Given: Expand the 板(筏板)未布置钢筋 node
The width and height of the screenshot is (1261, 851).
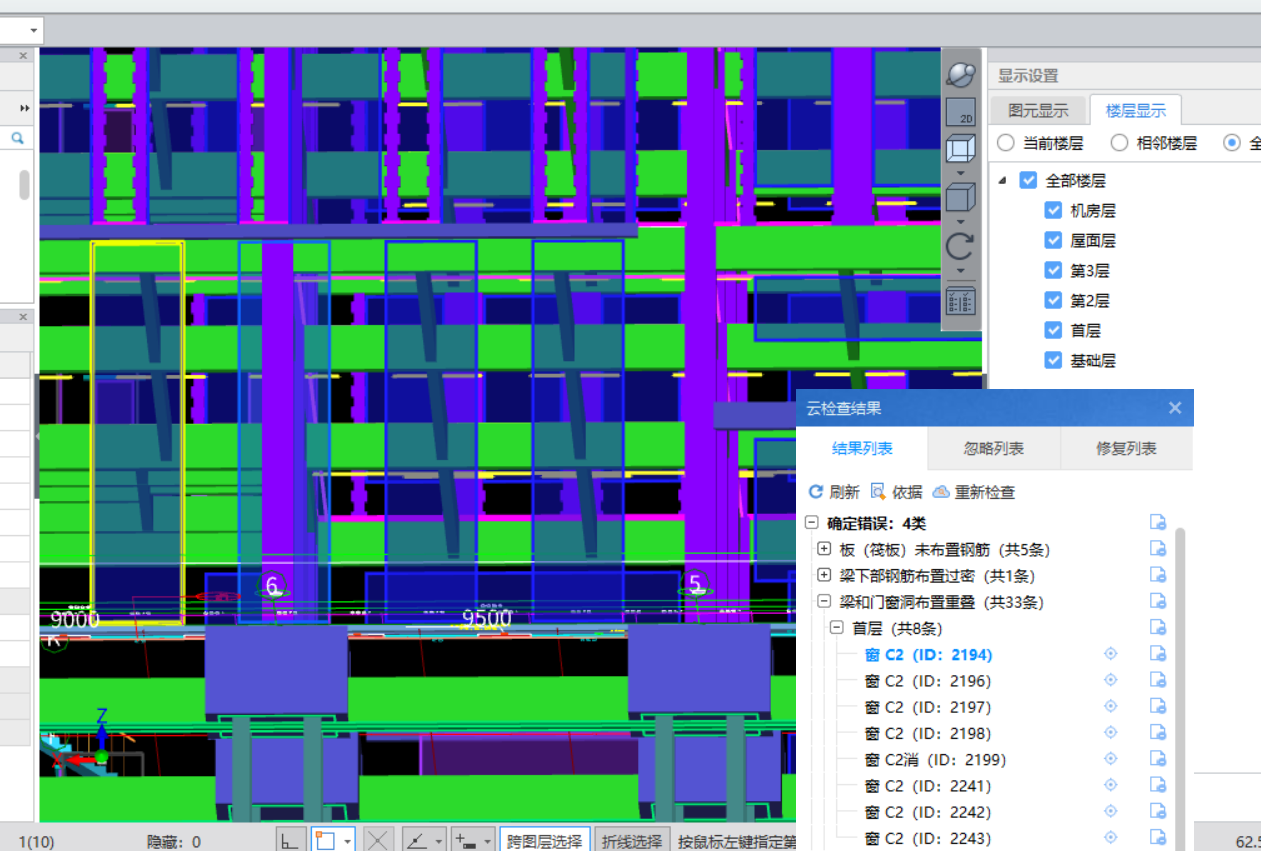Looking at the screenshot, I should 824,549.
